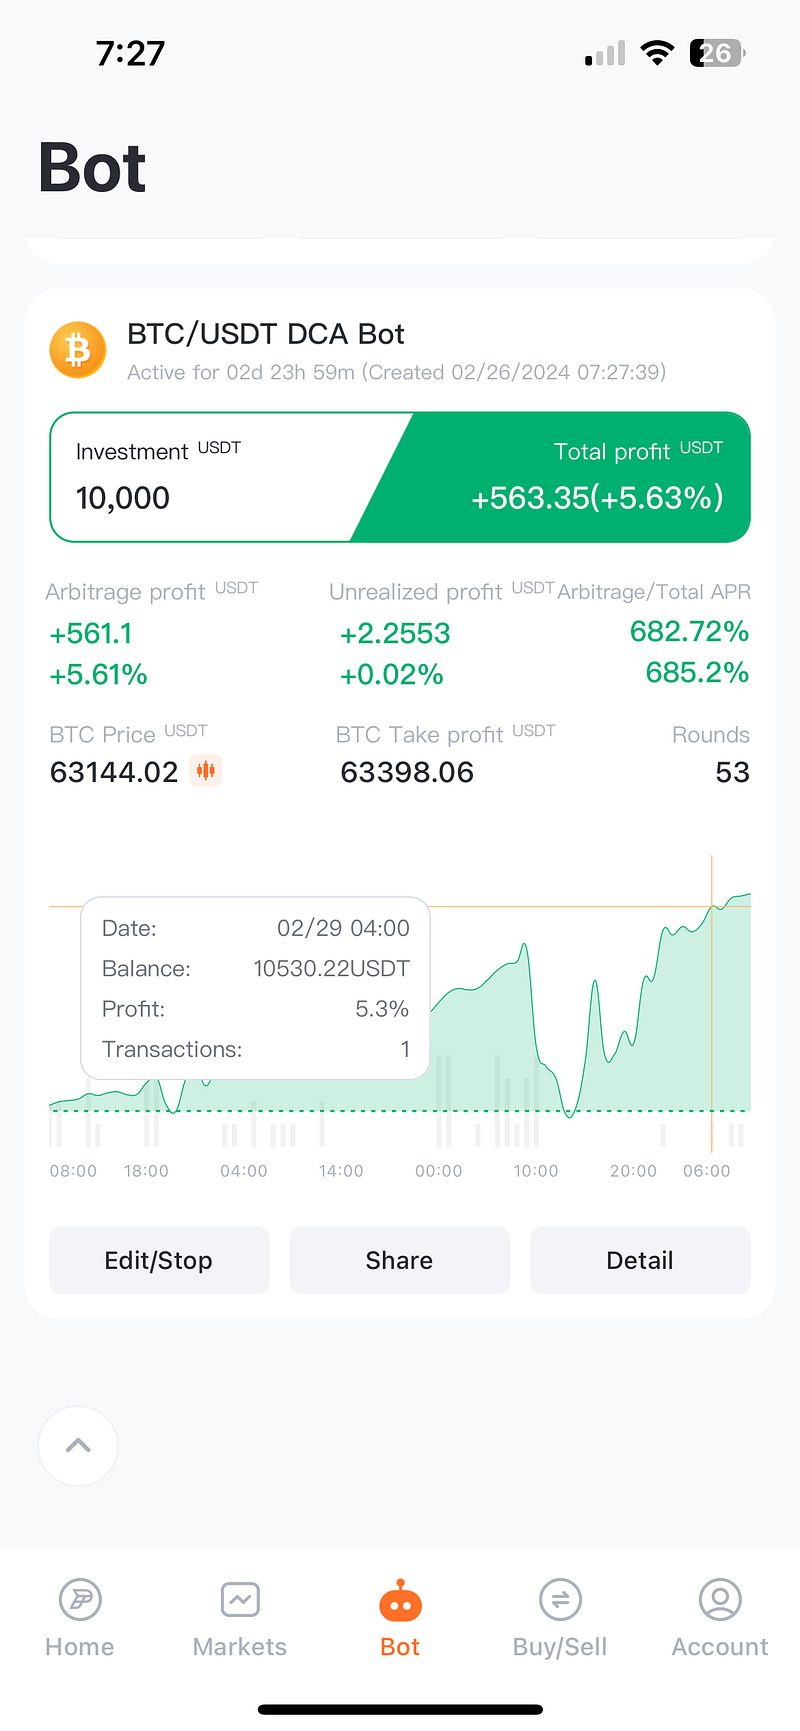The image size is (800, 1731).
Task: Tap BTC Take profit 63398.06
Action: point(407,772)
